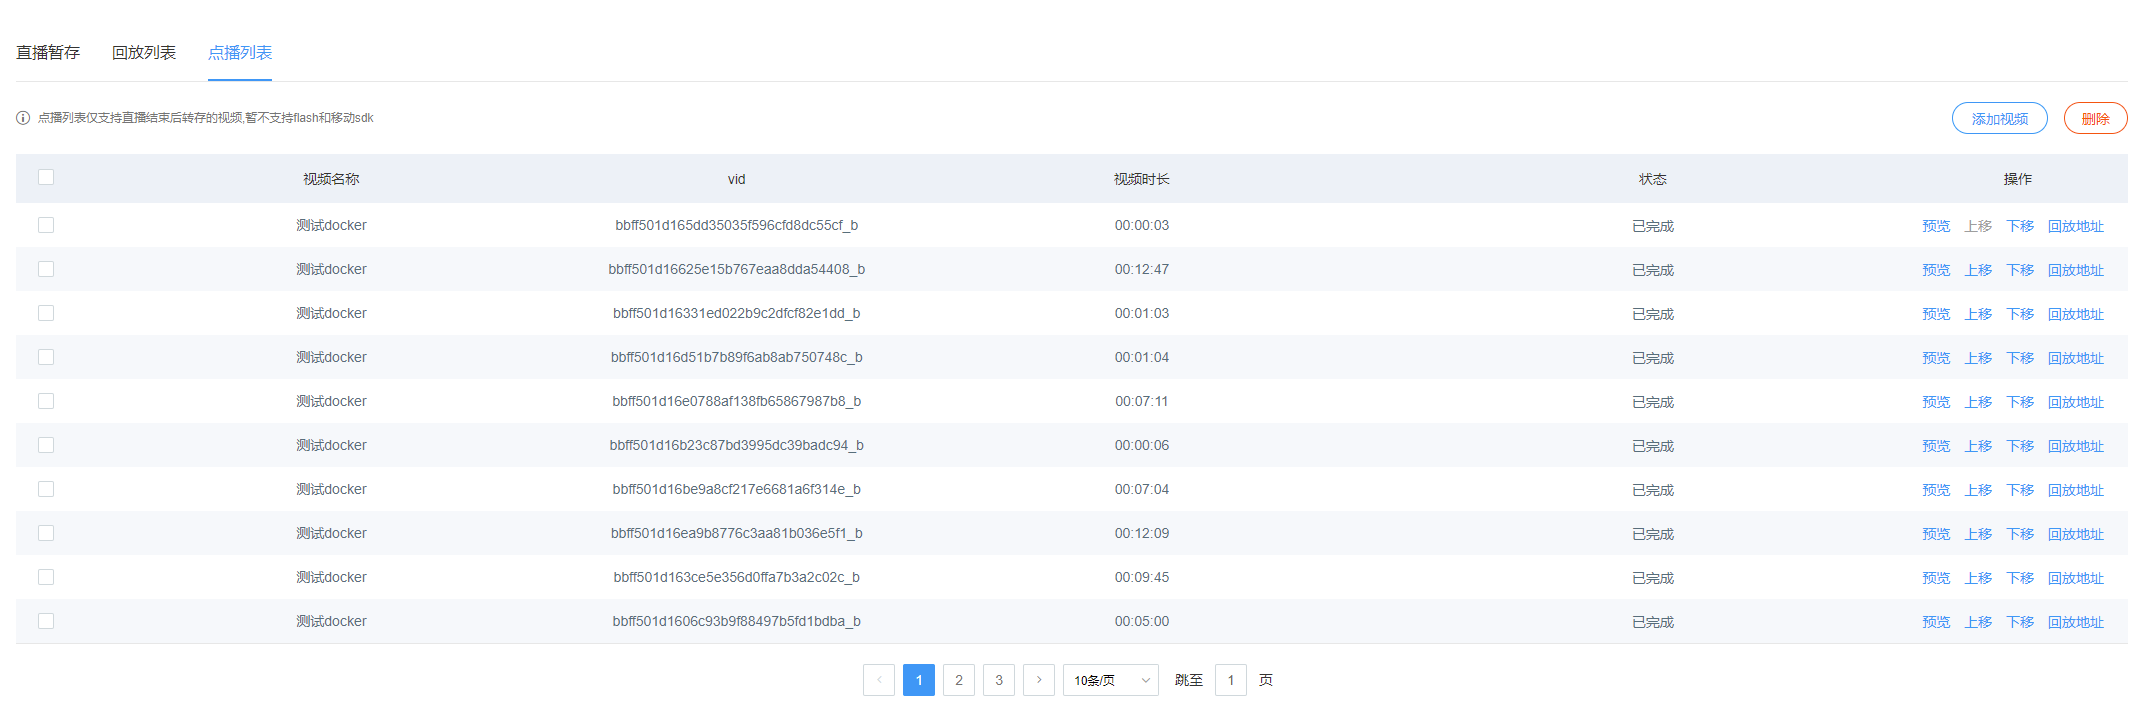The width and height of the screenshot is (2136, 720).
Task: Open 回放地址 for the 00:00:03 video
Action: (x=2076, y=226)
